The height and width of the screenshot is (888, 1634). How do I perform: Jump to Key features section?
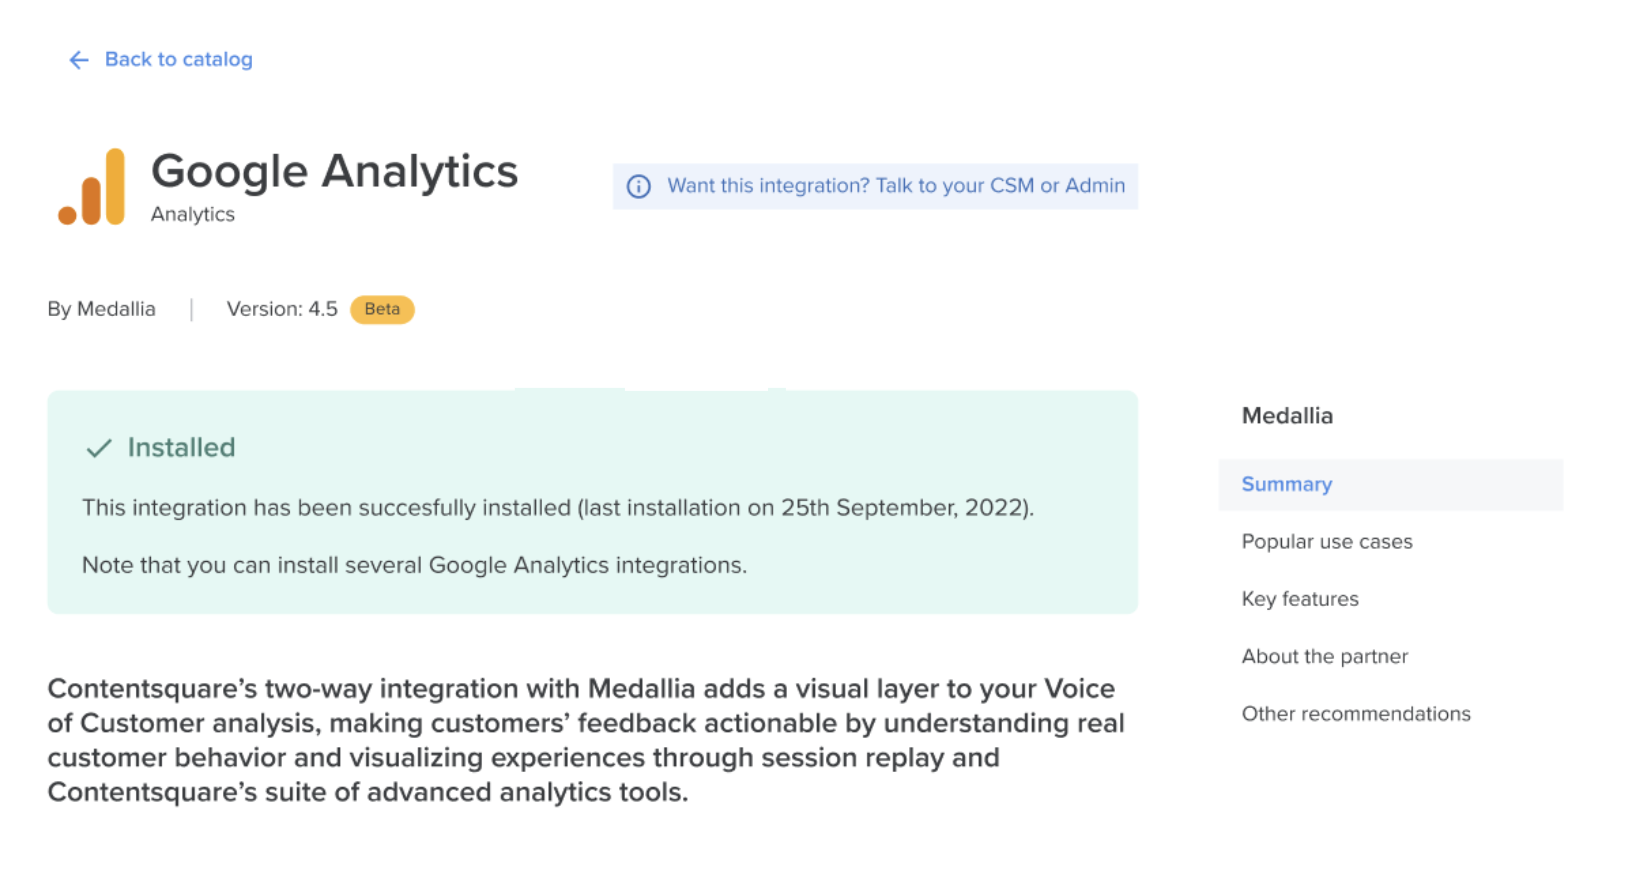pos(1300,599)
